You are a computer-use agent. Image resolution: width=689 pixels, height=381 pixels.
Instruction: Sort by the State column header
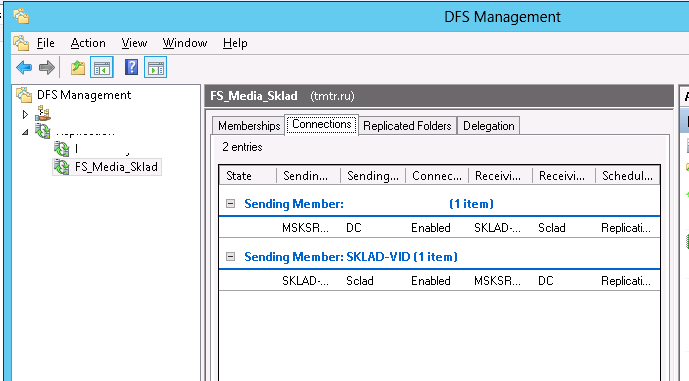pos(248,176)
